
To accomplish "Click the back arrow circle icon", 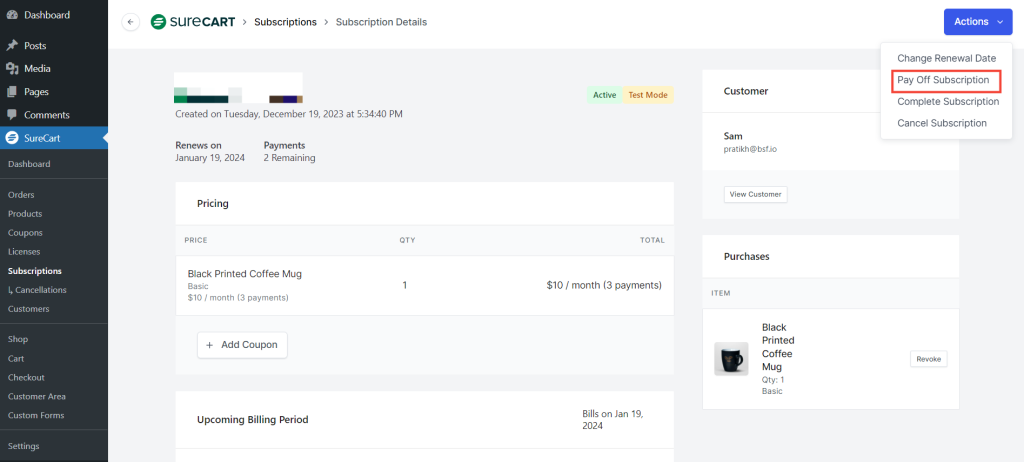I will (x=130, y=22).
